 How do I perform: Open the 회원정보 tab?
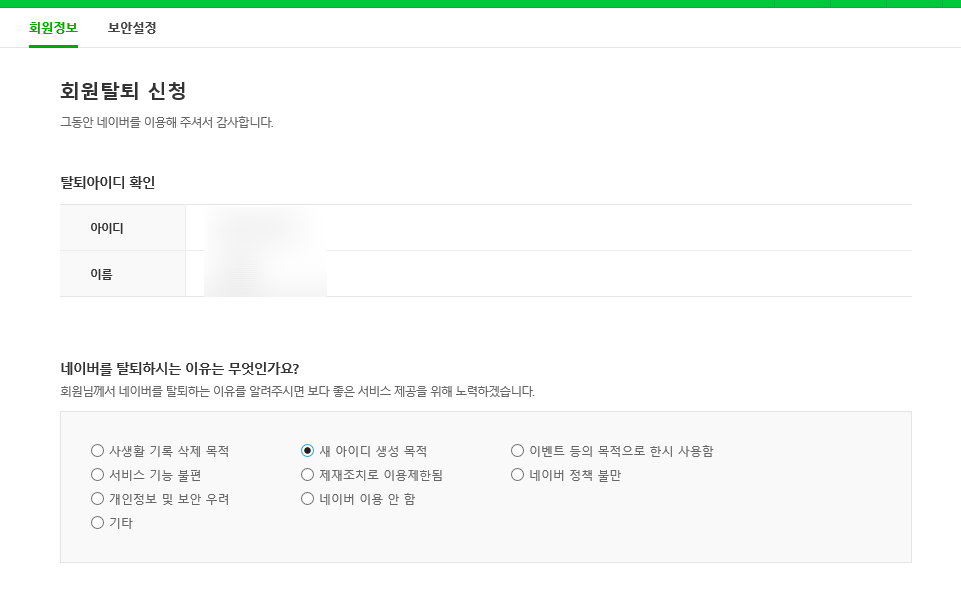click(53, 28)
